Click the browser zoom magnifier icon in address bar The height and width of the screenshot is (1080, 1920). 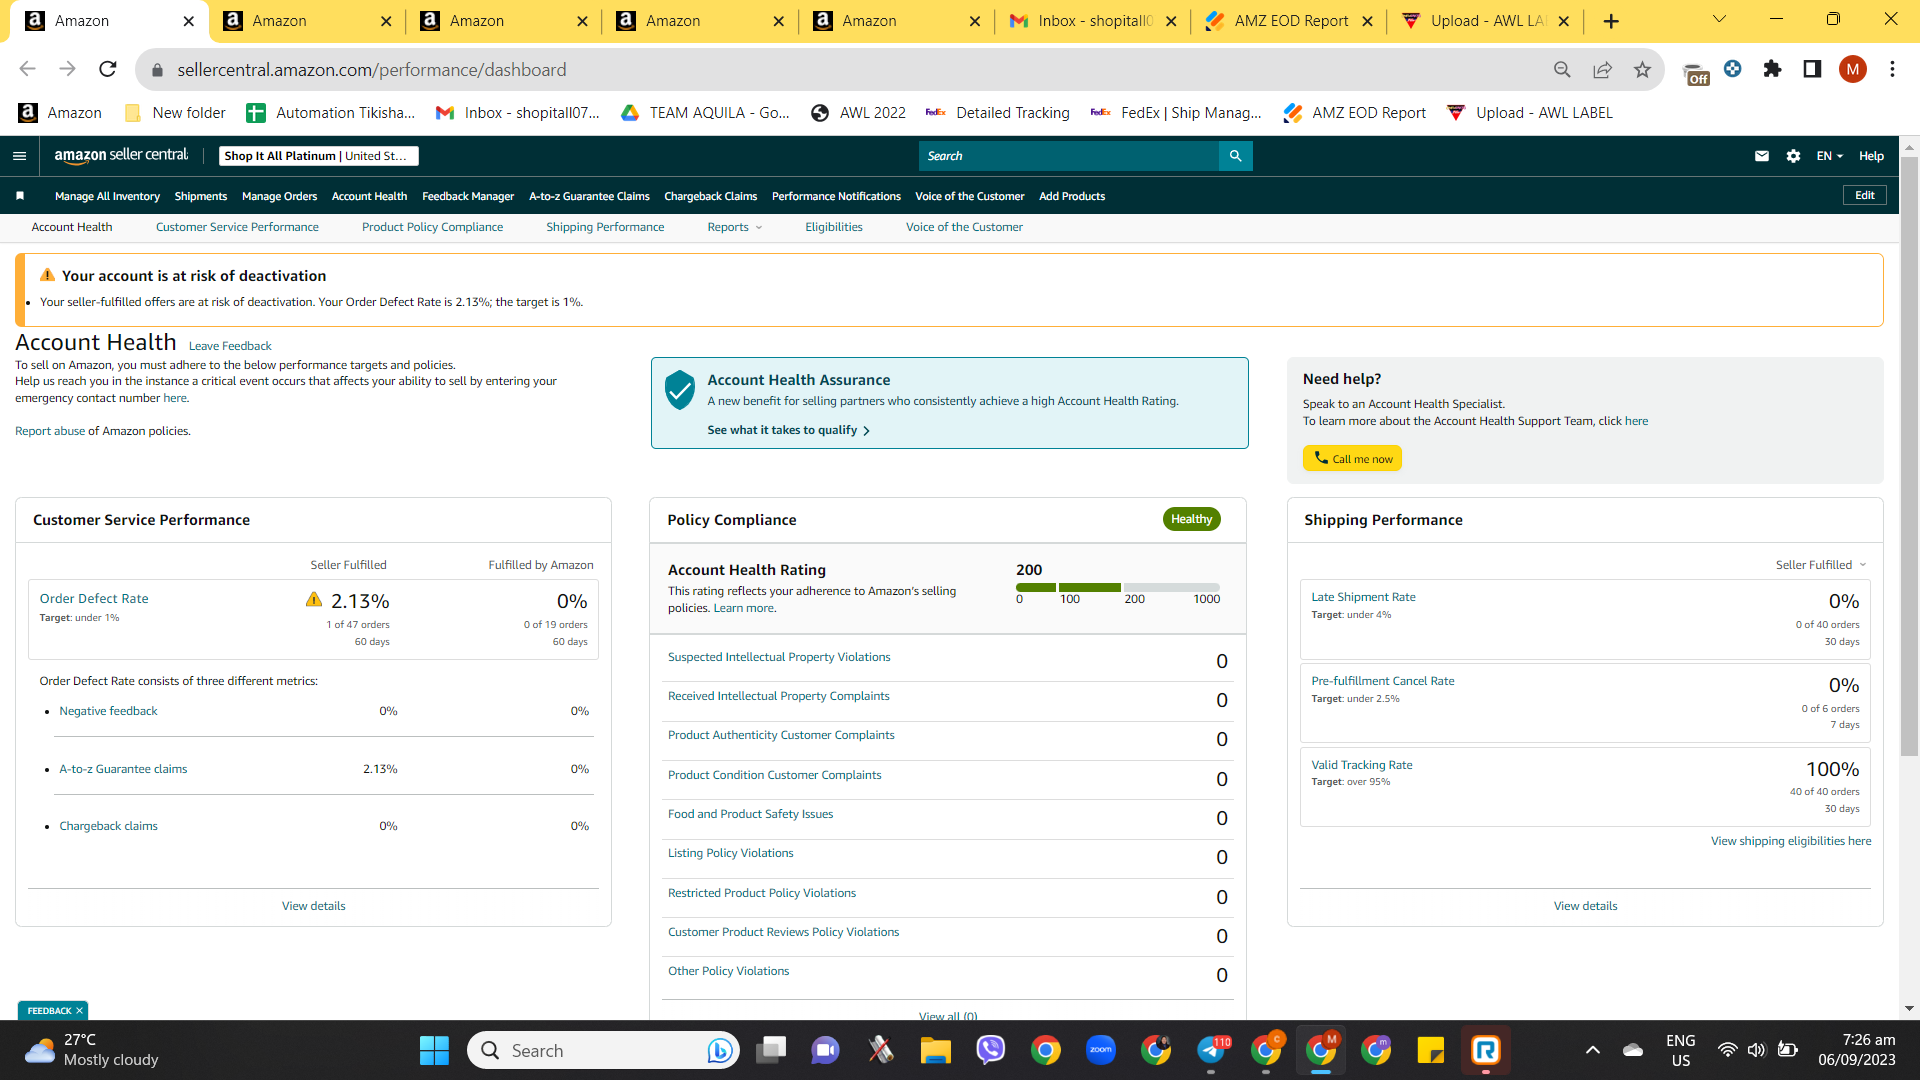point(1562,69)
